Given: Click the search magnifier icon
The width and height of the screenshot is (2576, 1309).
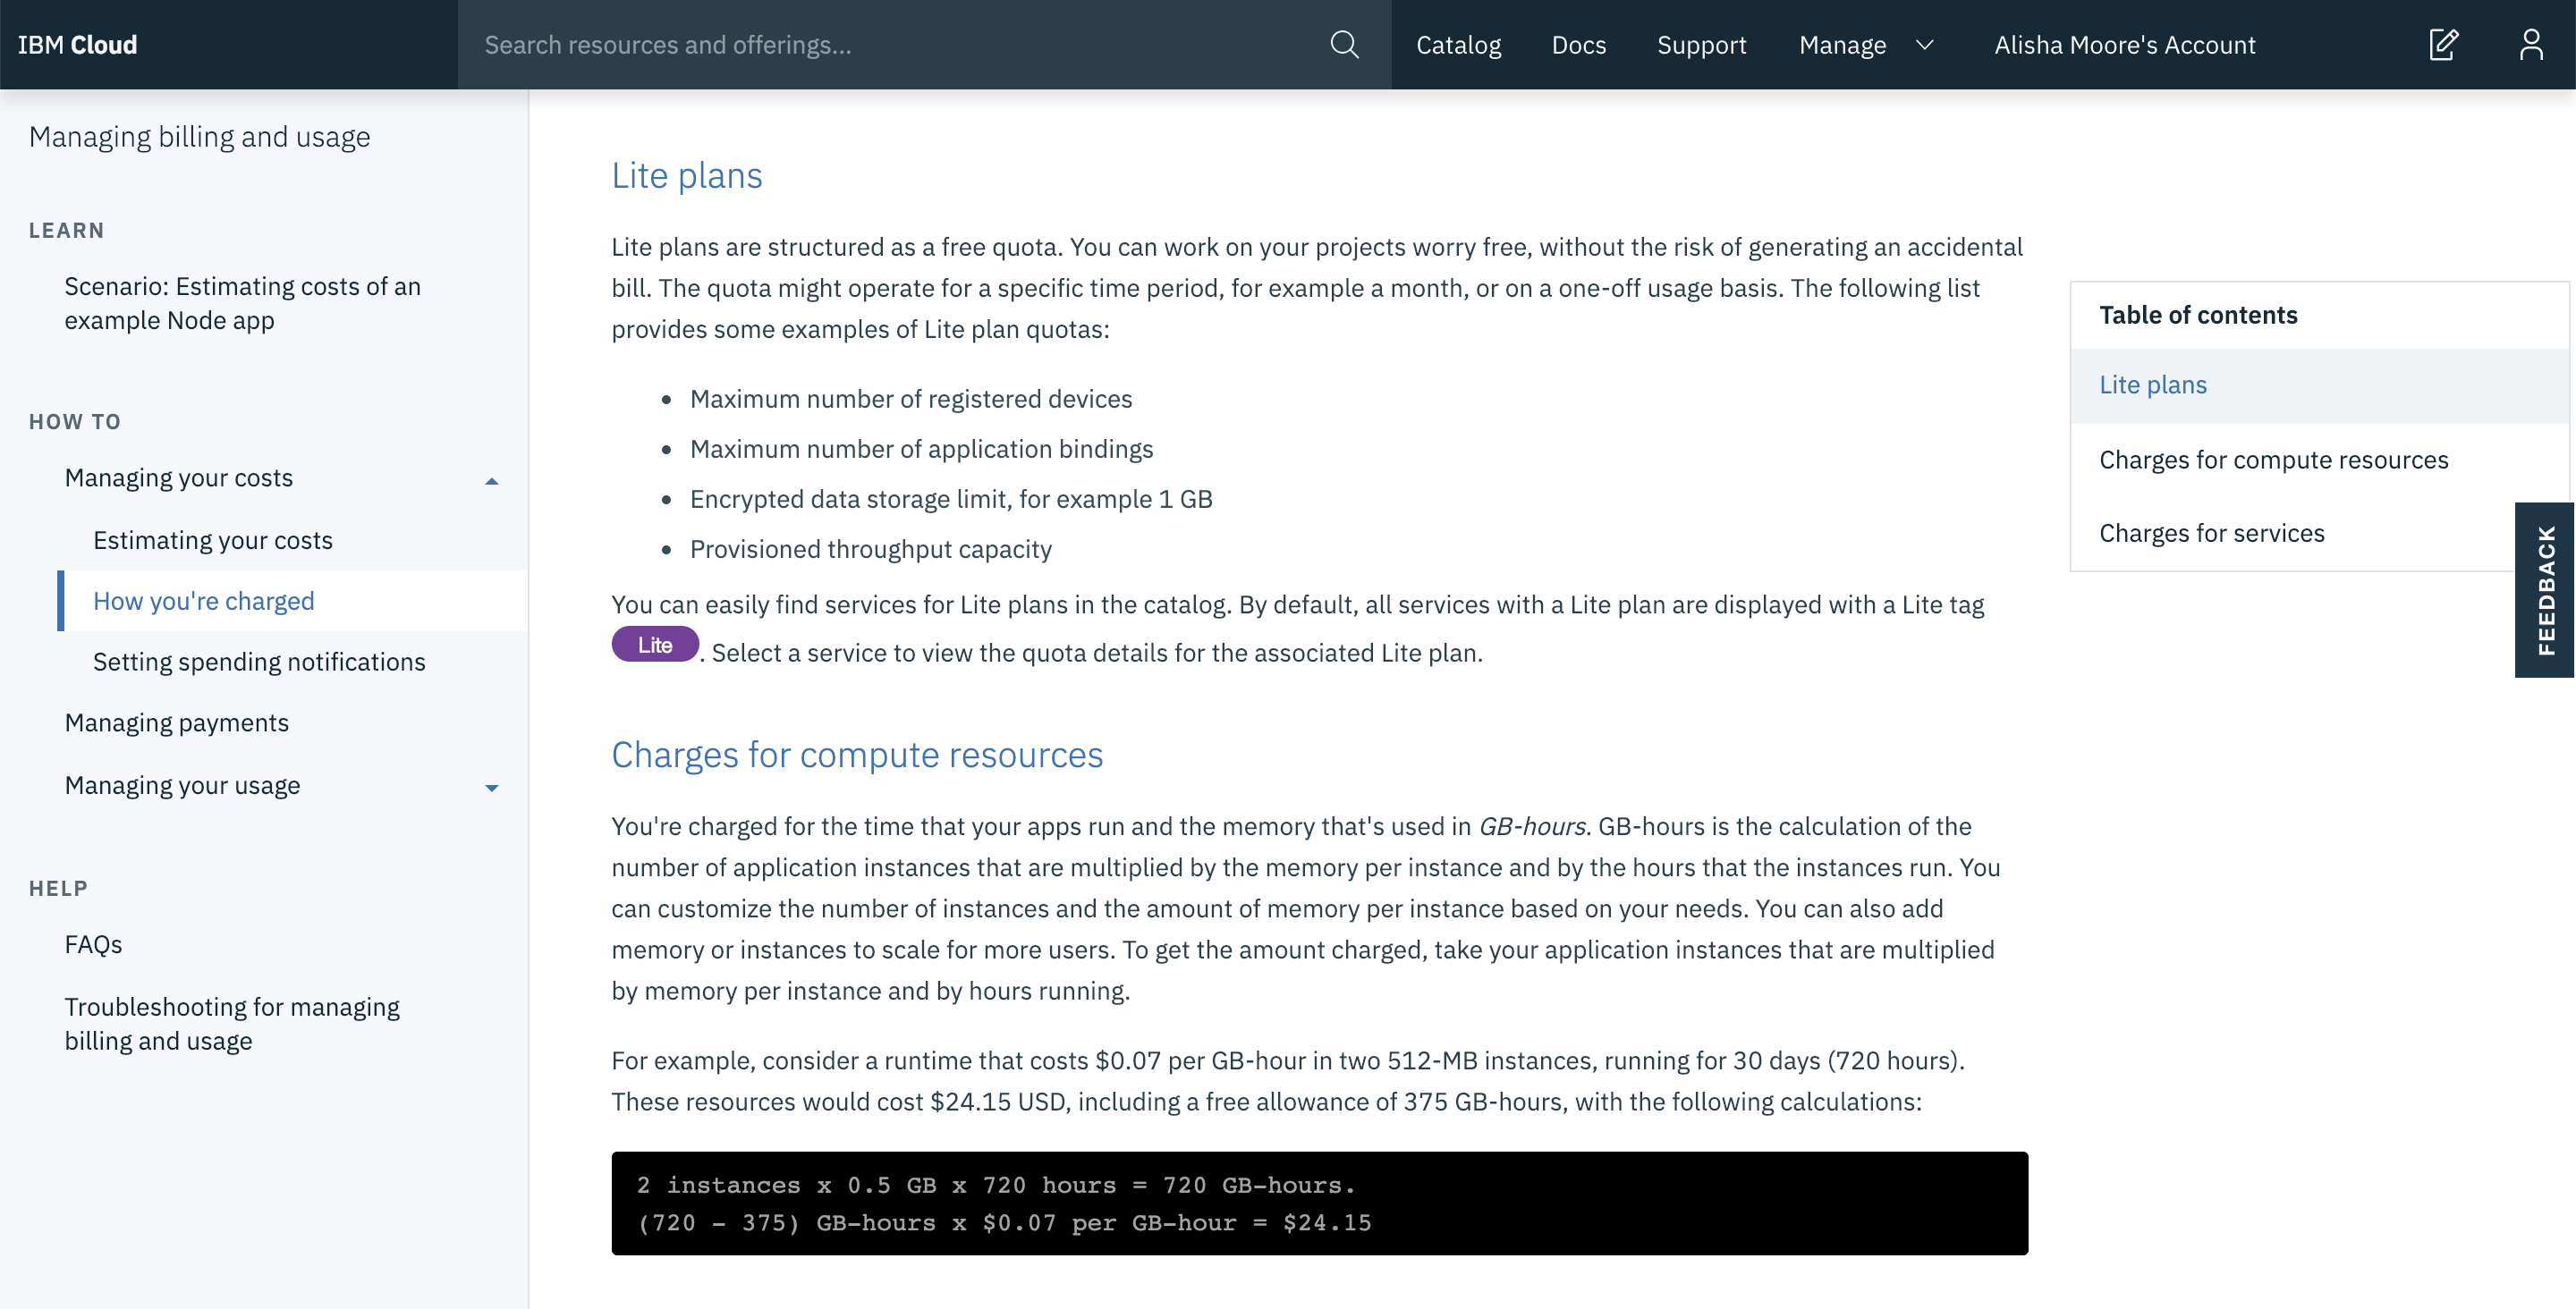Looking at the screenshot, I should click(1344, 45).
